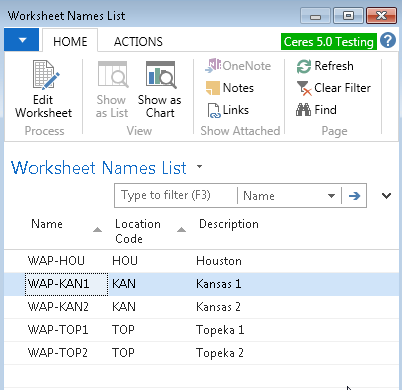Clear Filter on the list
Screen dimensions: 402x390
[x=334, y=88]
